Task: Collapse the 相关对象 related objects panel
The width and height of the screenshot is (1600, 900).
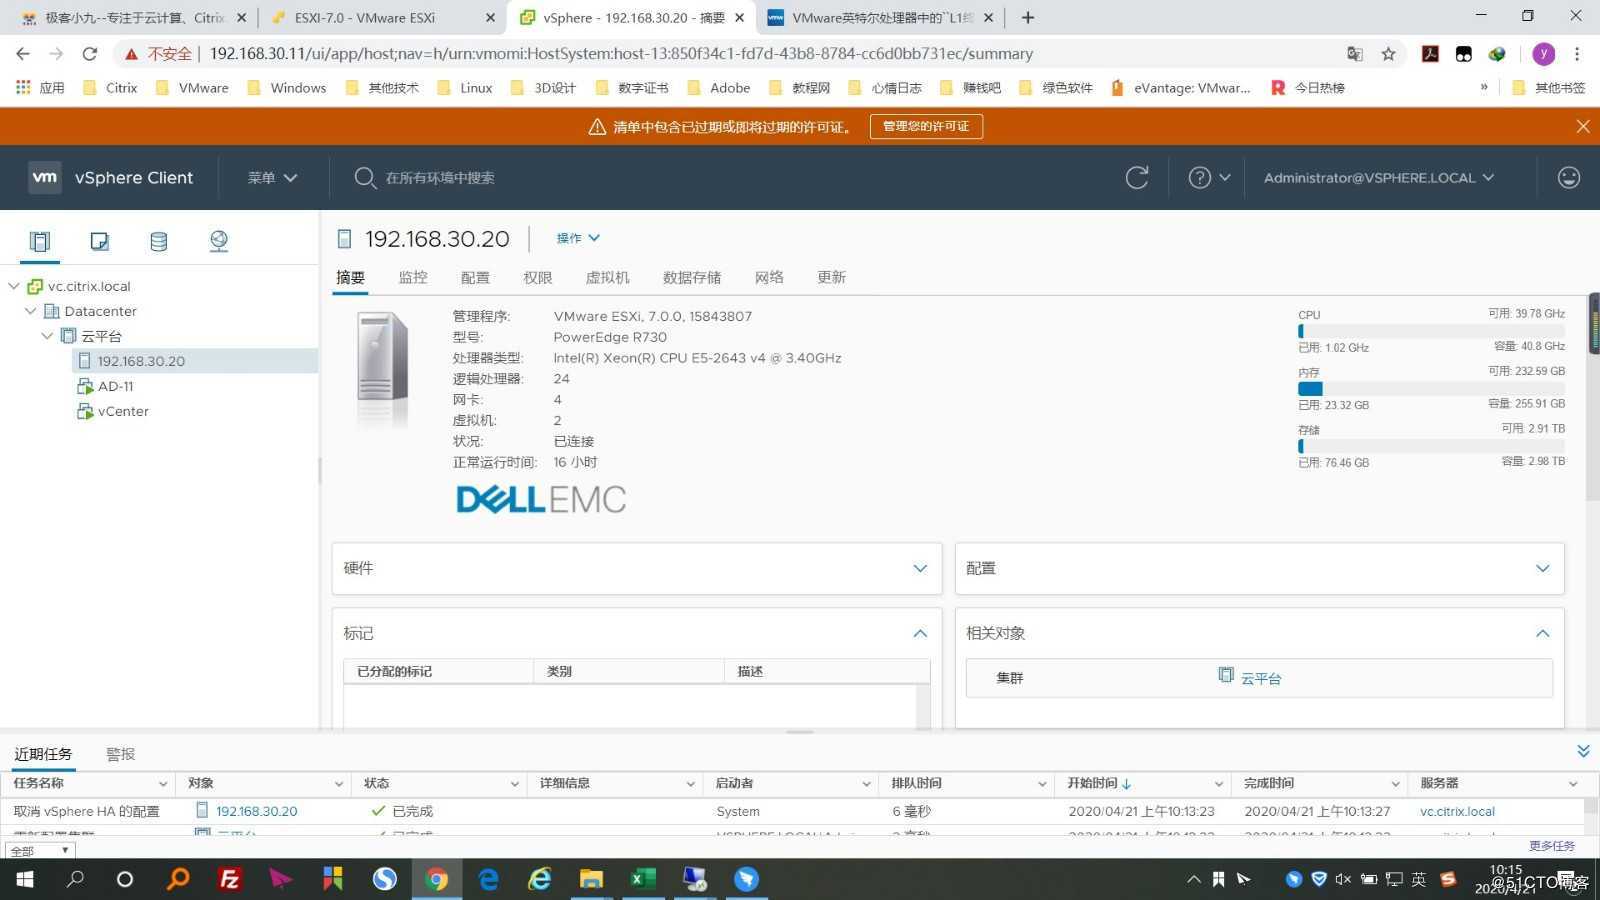Action: [x=1543, y=633]
